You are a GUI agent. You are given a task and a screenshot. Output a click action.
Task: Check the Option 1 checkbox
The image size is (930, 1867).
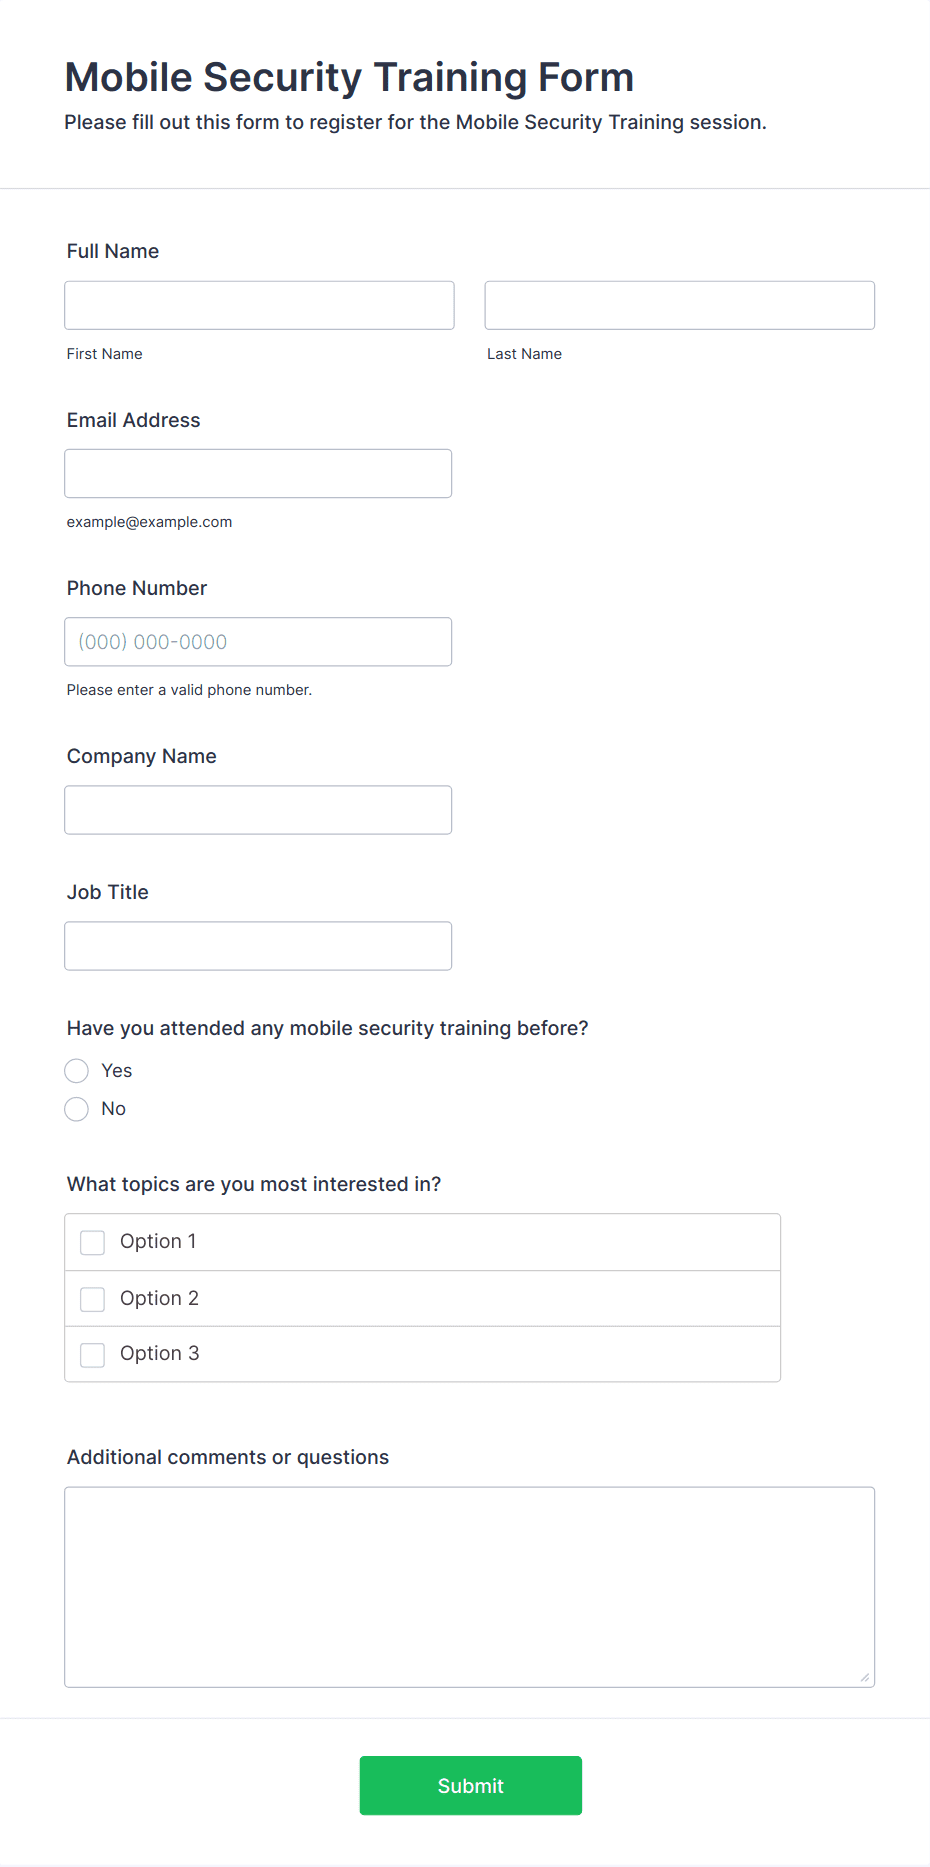tap(93, 1242)
